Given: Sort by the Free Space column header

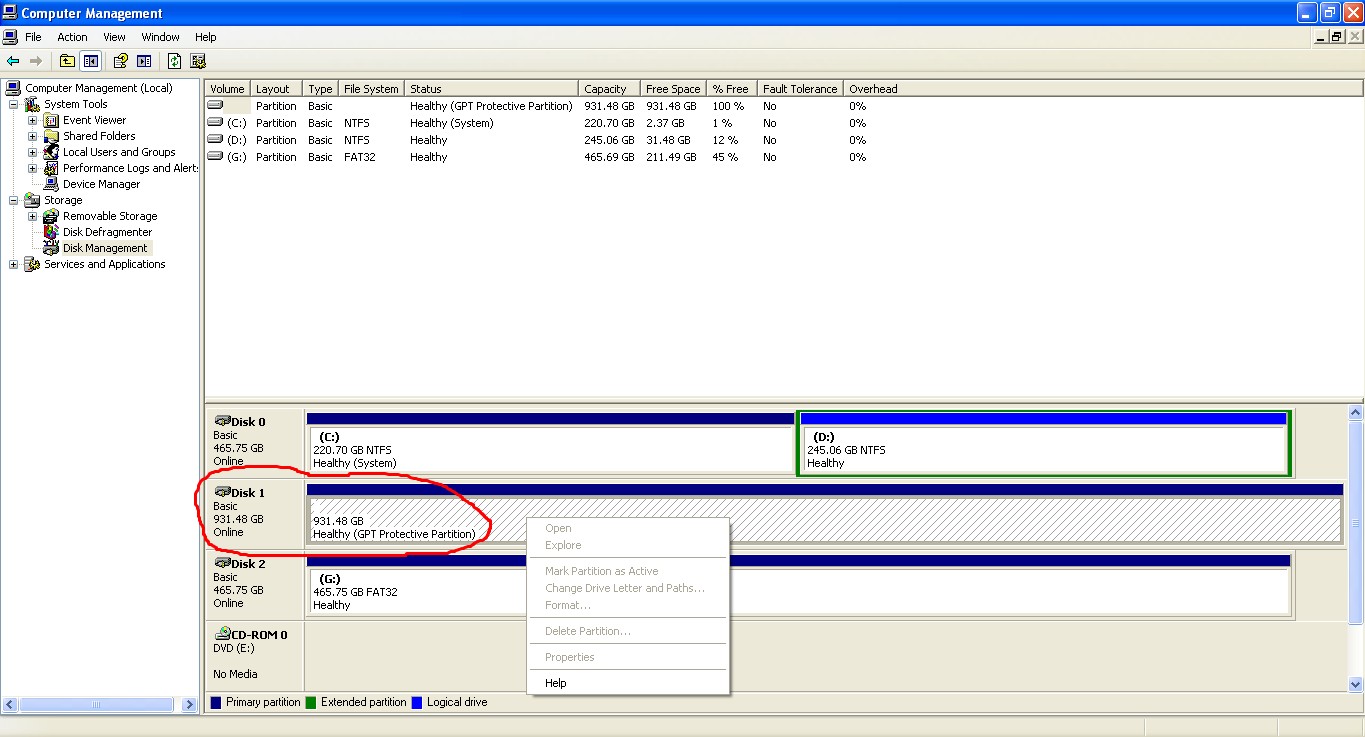Looking at the screenshot, I should 673,89.
